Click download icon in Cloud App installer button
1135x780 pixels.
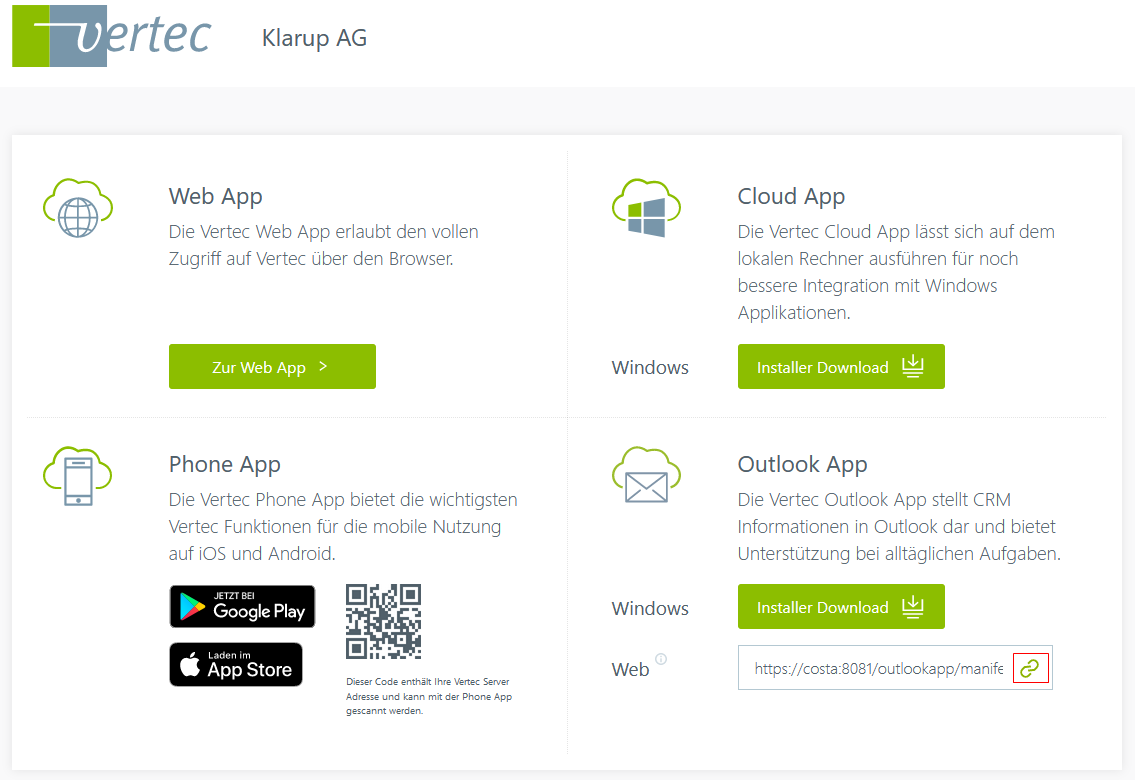tap(913, 366)
